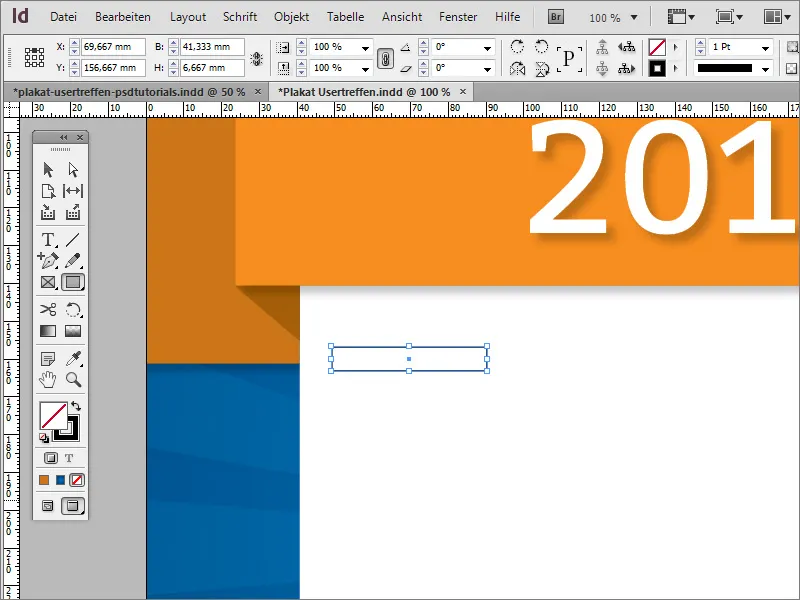Select the Type tool
This screenshot has width=800, height=600.
[x=47, y=240]
